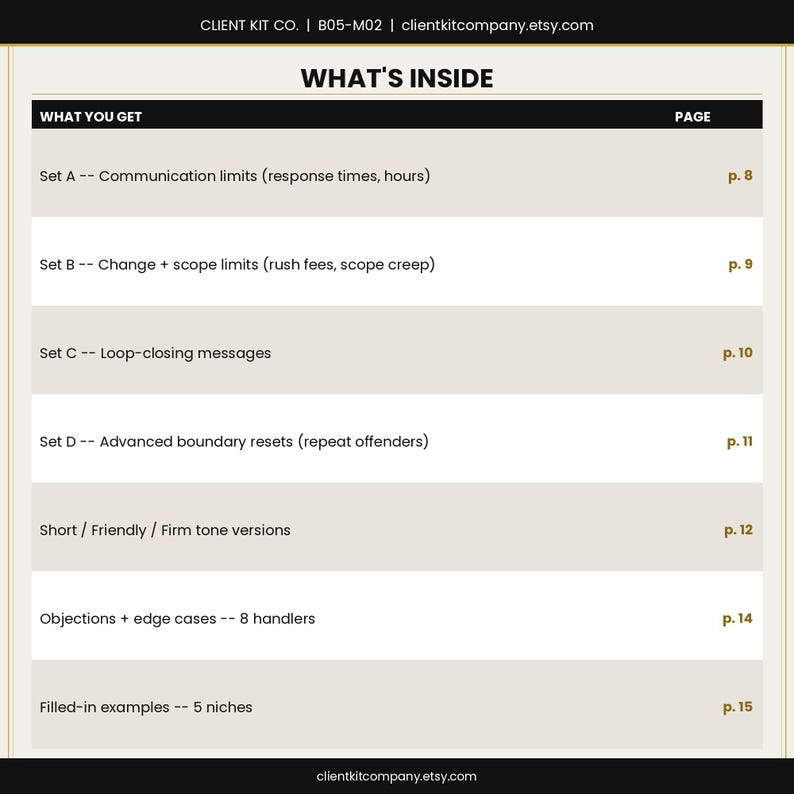Open clientkitcompany.etsy.com link in top banner

pos(497,25)
